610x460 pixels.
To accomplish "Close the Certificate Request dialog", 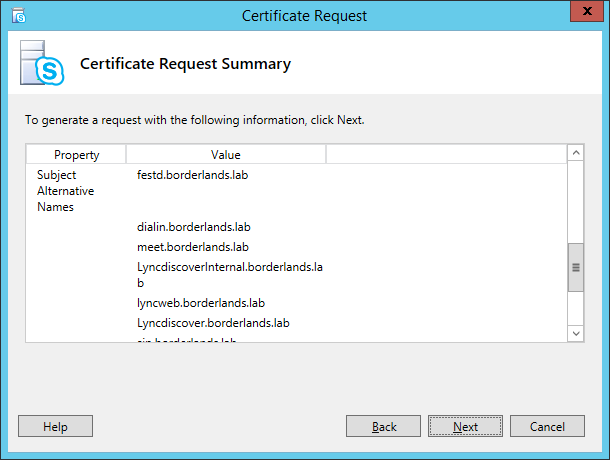I will (x=587, y=11).
